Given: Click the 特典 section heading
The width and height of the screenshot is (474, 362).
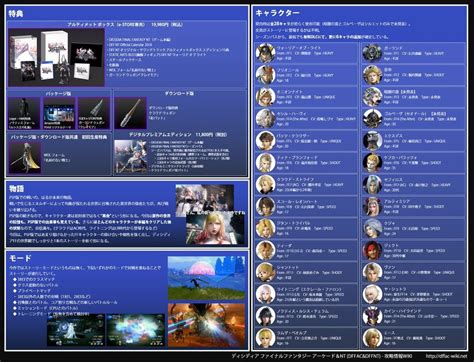Looking at the screenshot, I should click(x=16, y=14).
